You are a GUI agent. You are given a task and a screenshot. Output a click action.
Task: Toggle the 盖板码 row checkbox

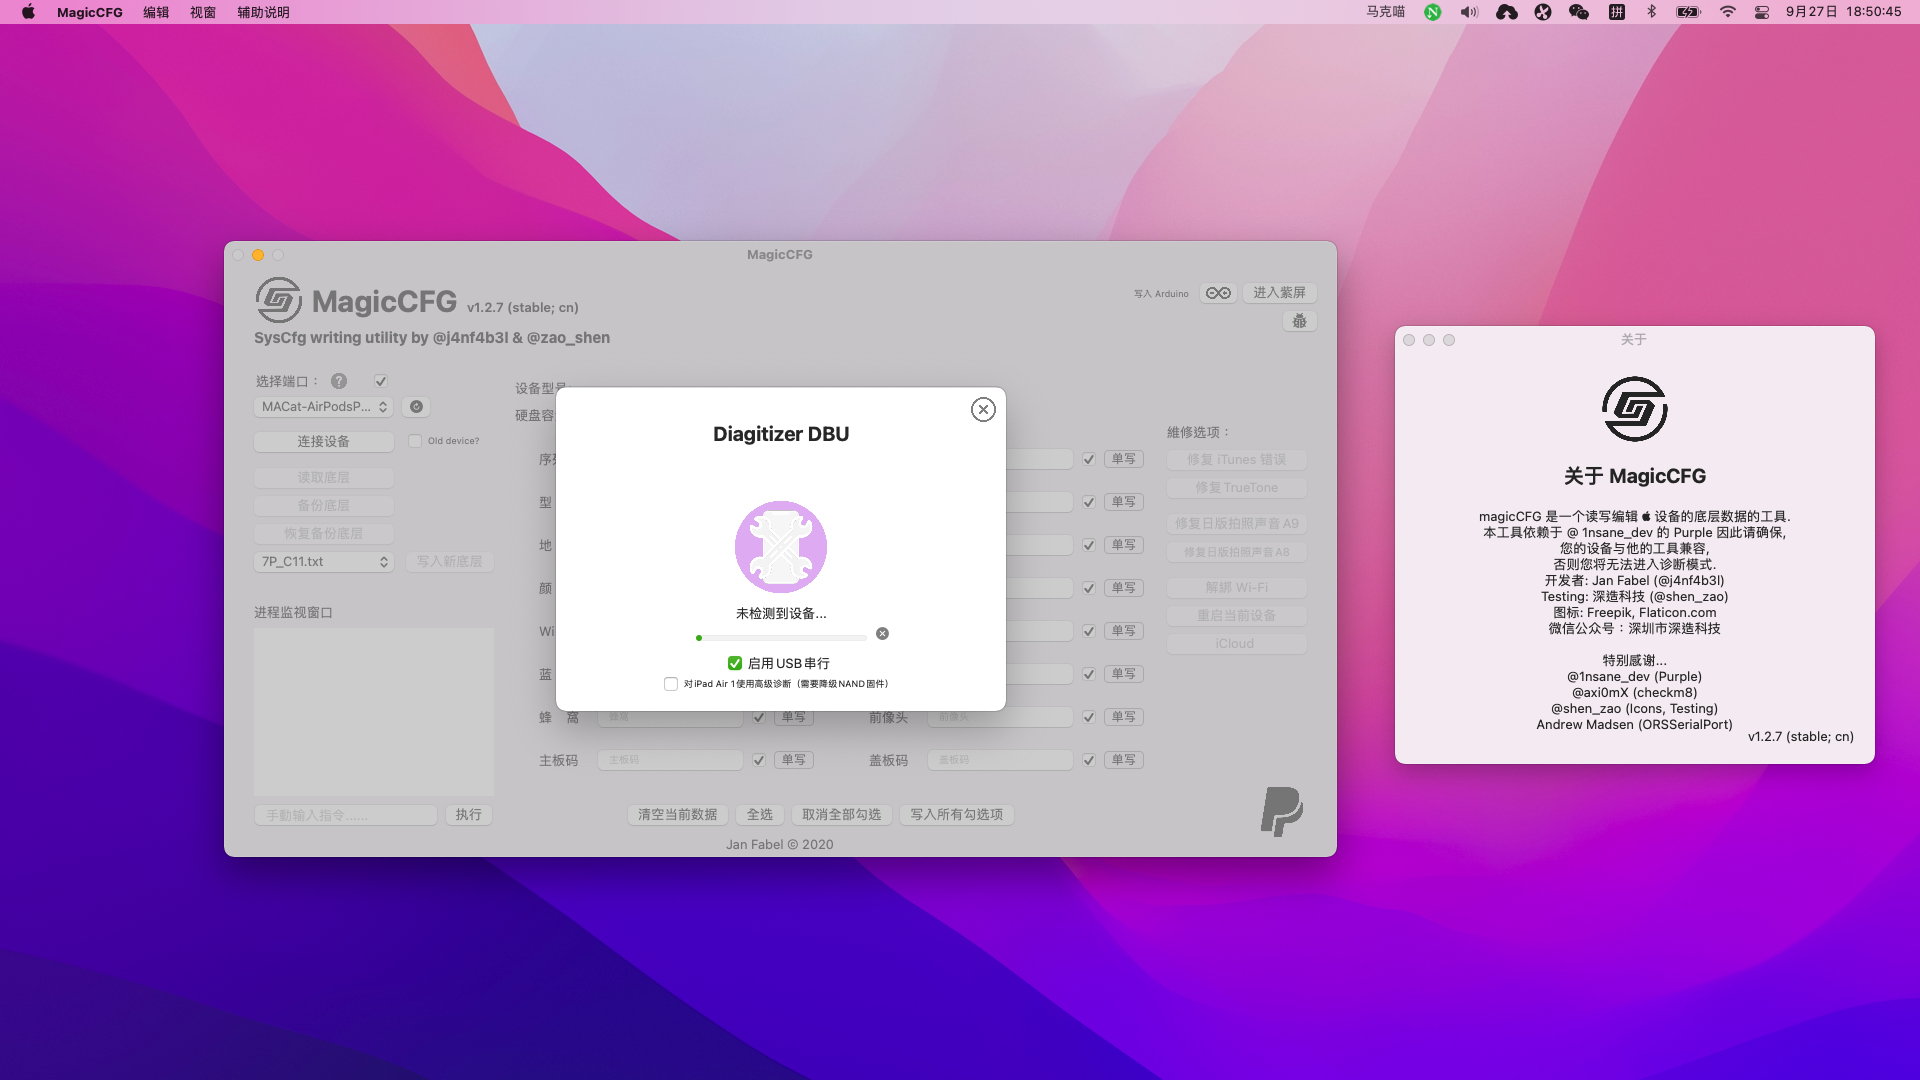coord(1089,760)
